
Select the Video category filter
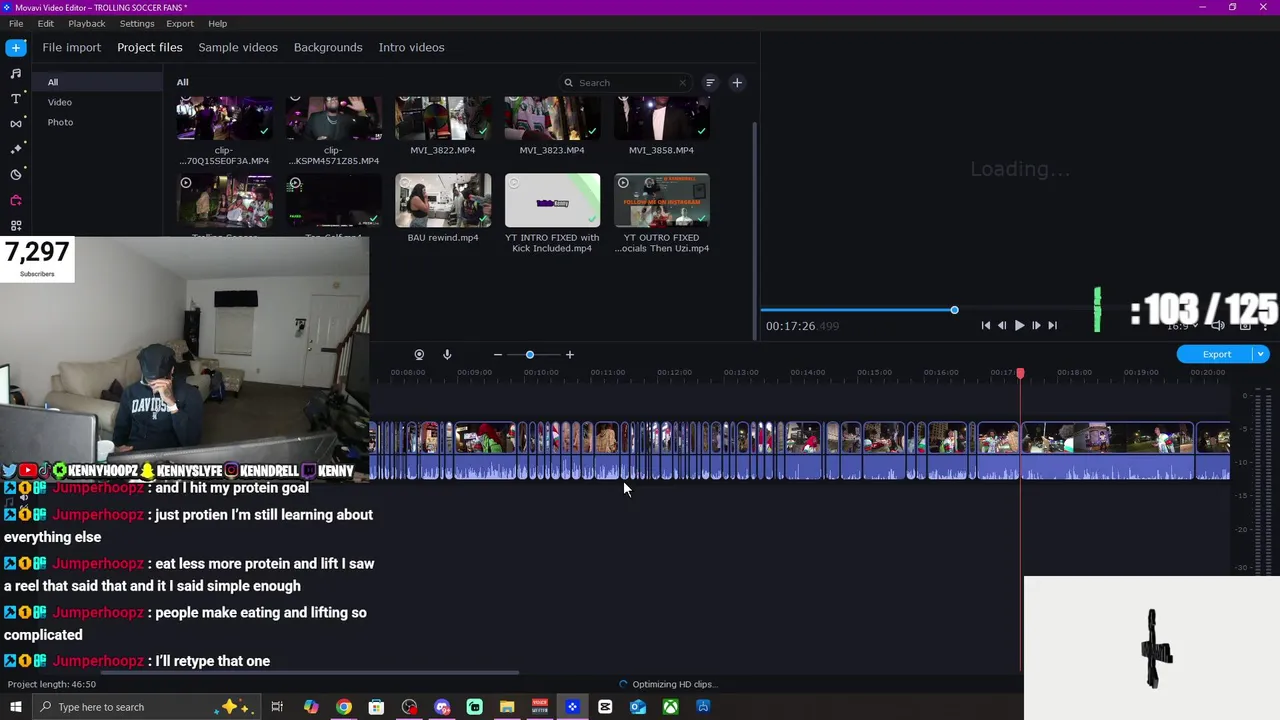point(60,102)
